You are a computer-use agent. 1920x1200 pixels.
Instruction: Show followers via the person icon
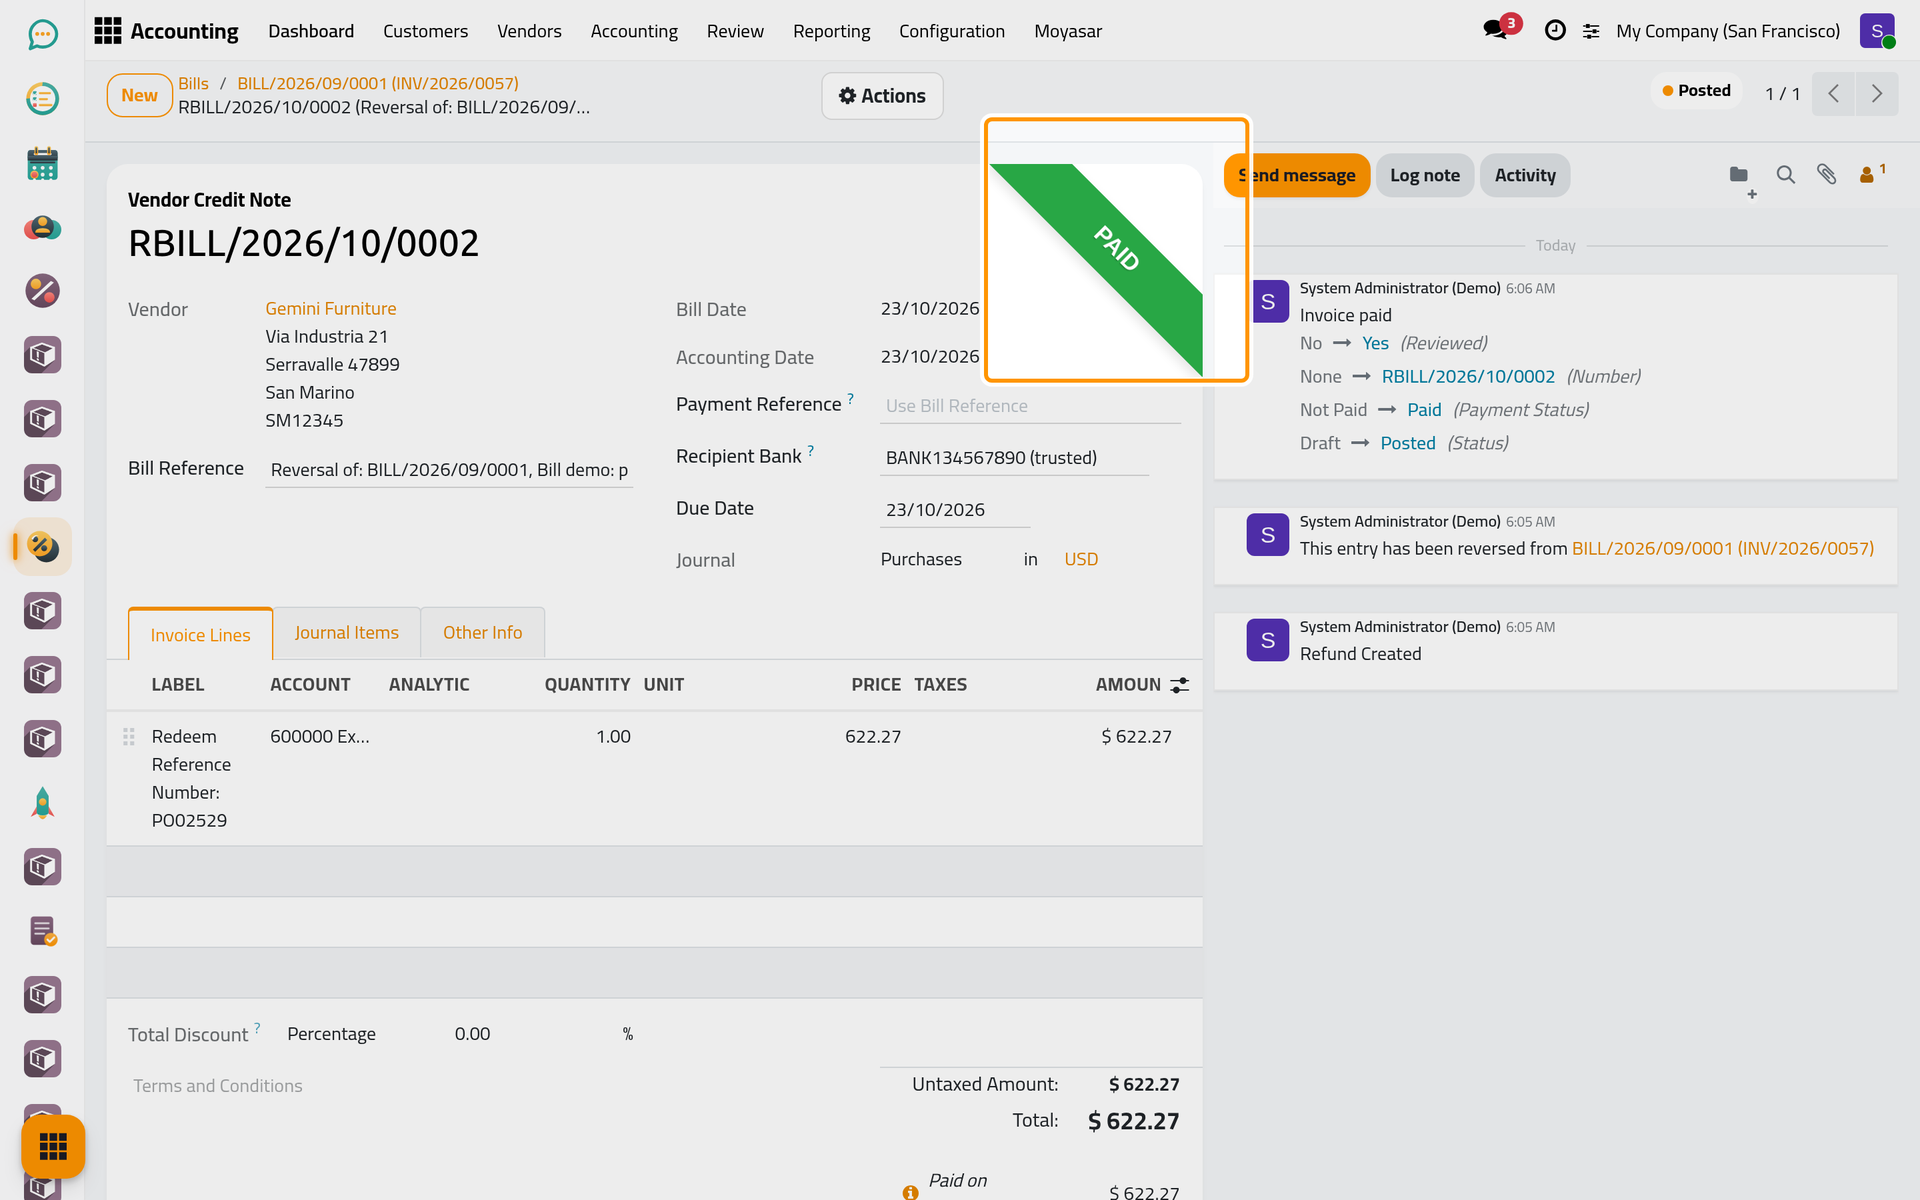1871,174
